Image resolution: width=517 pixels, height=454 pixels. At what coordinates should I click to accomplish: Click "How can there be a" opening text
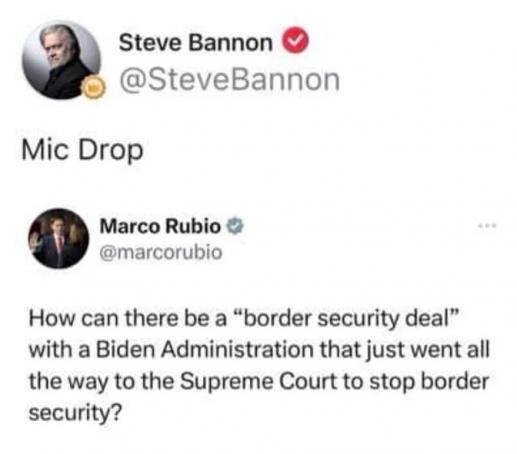pyautogui.click(x=128, y=318)
